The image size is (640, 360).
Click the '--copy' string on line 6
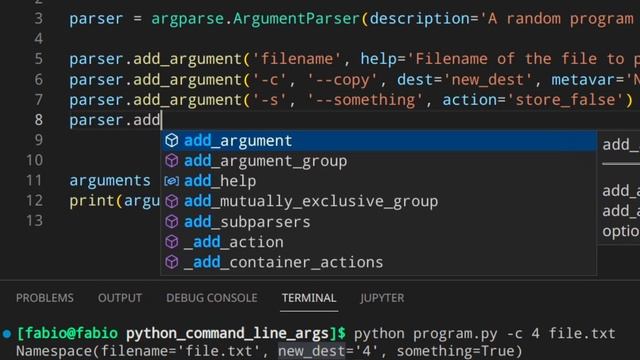tap(342, 80)
